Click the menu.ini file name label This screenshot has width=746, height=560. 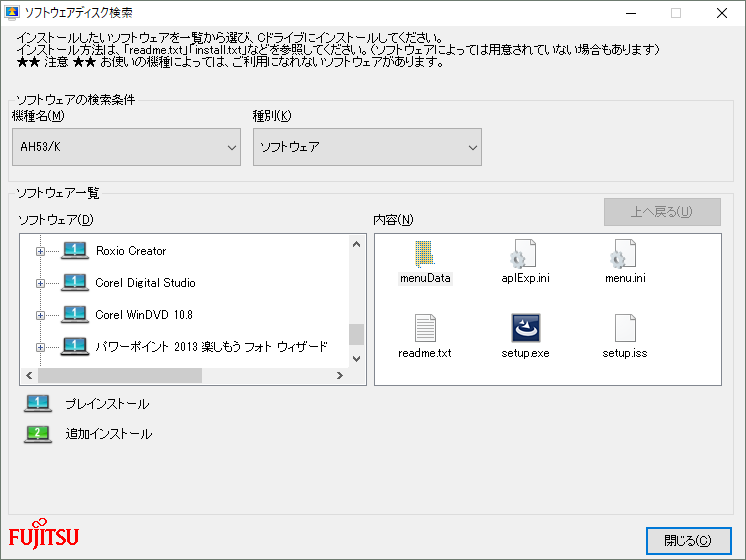(625, 278)
